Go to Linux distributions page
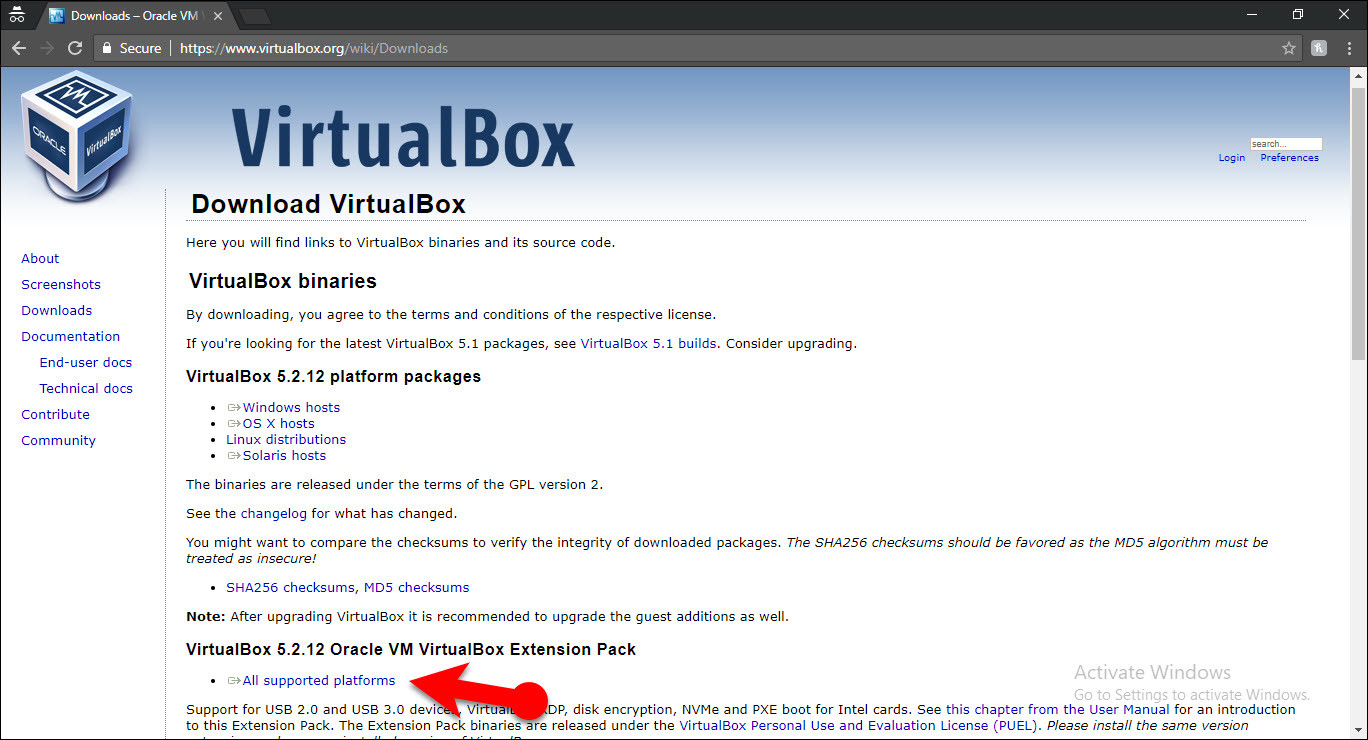This screenshot has width=1368, height=740. click(286, 439)
